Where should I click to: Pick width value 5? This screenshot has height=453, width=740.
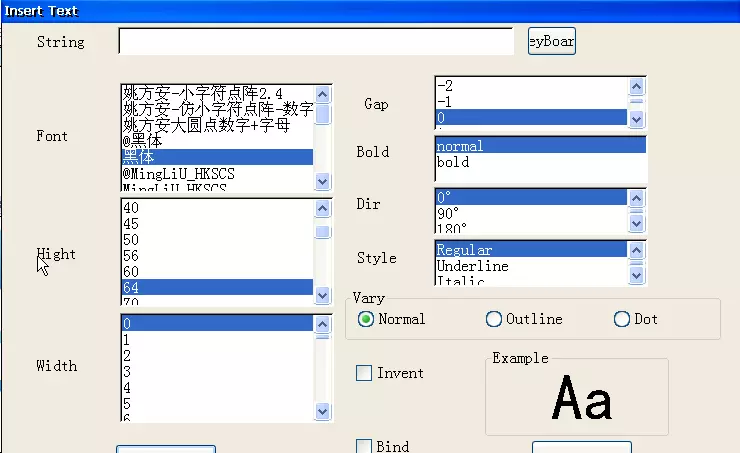[x=217, y=404]
